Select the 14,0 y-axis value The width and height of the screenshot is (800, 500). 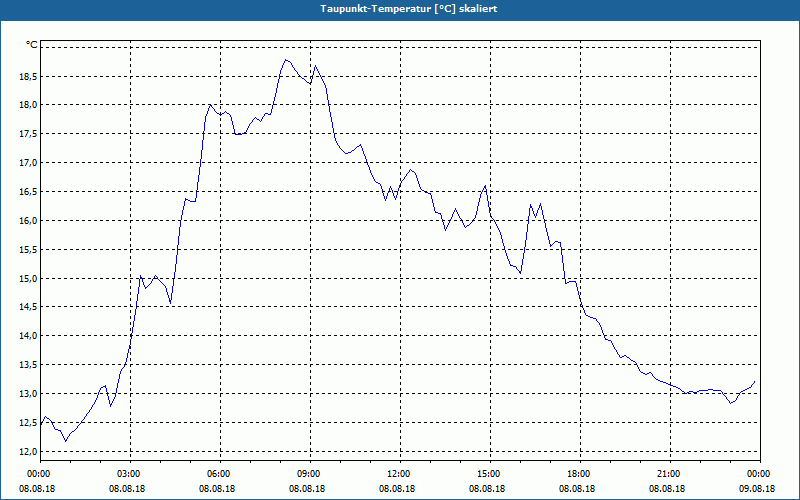point(27,336)
